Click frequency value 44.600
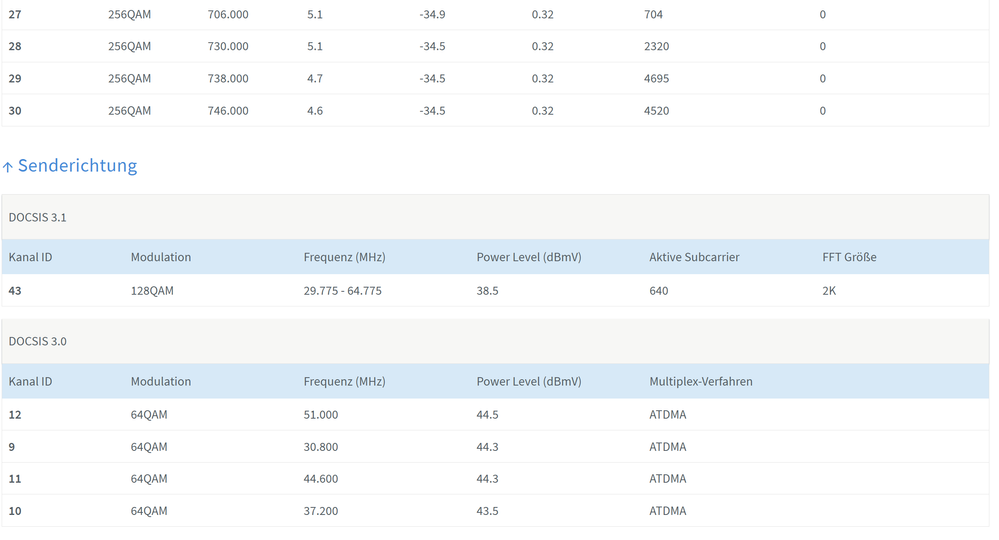Screen dimensions: 999x540 320,479
